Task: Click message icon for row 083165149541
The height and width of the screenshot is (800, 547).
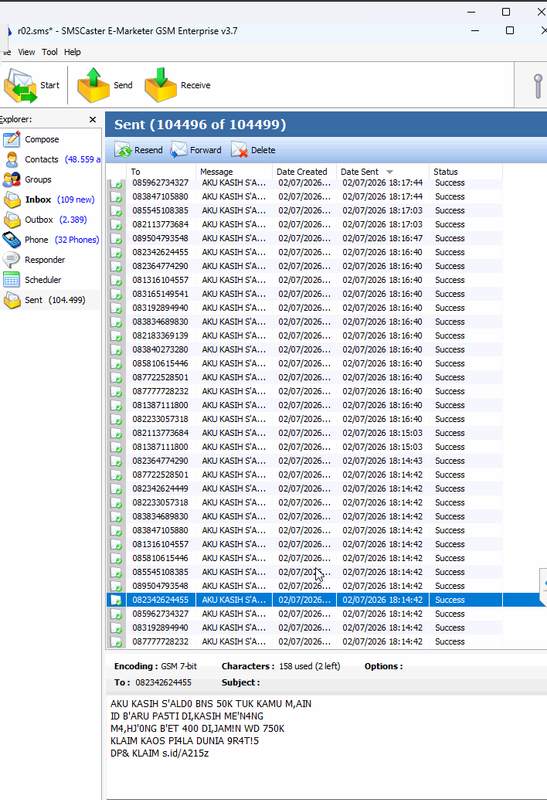Action: (116, 294)
